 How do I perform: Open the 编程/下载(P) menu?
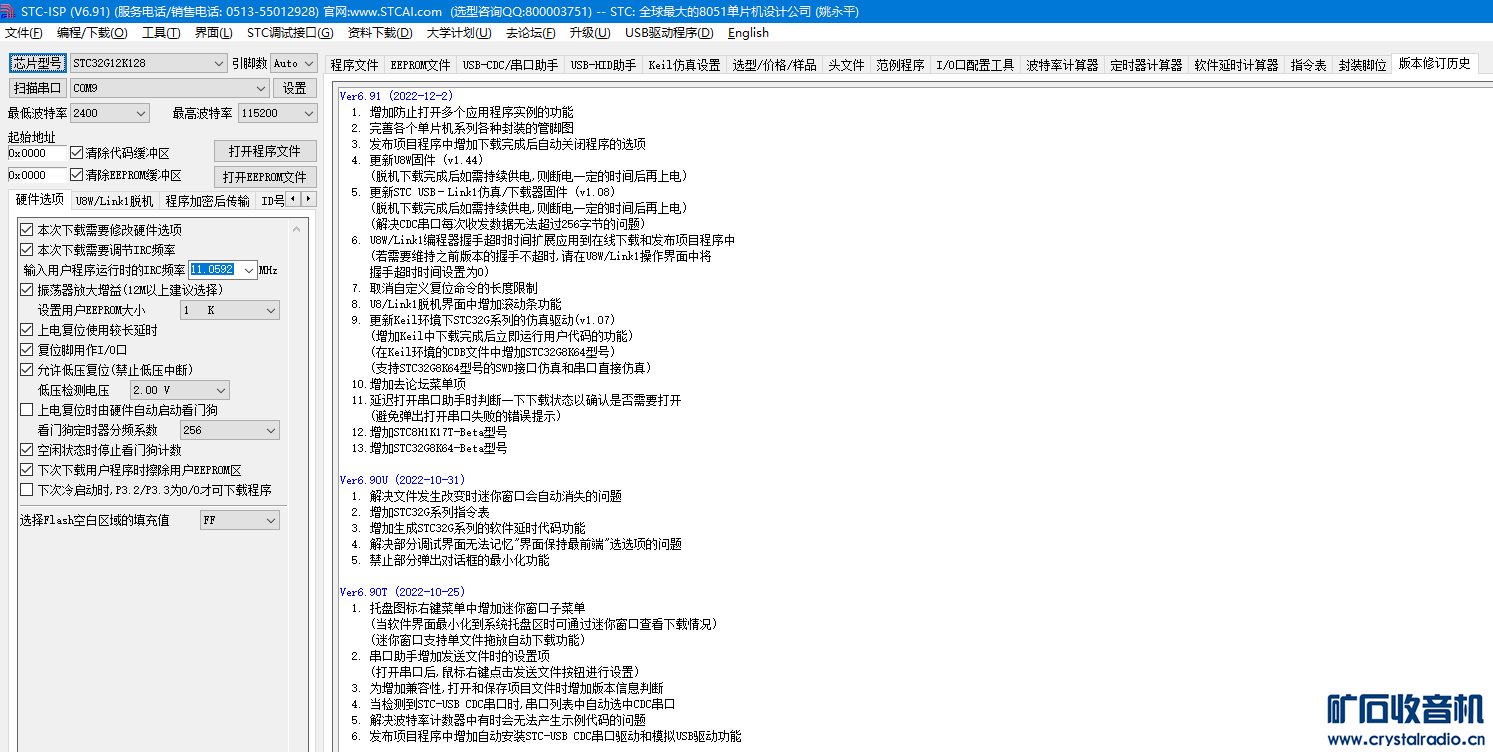(92, 33)
